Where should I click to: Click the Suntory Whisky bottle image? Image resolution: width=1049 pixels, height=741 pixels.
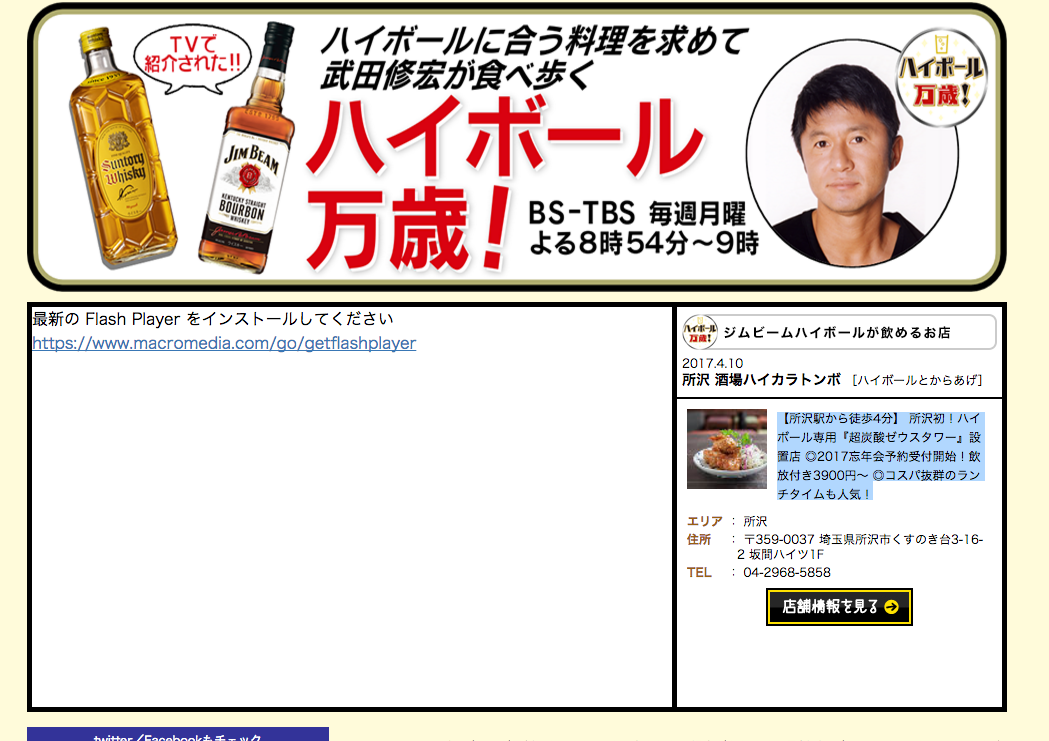click(x=122, y=147)
